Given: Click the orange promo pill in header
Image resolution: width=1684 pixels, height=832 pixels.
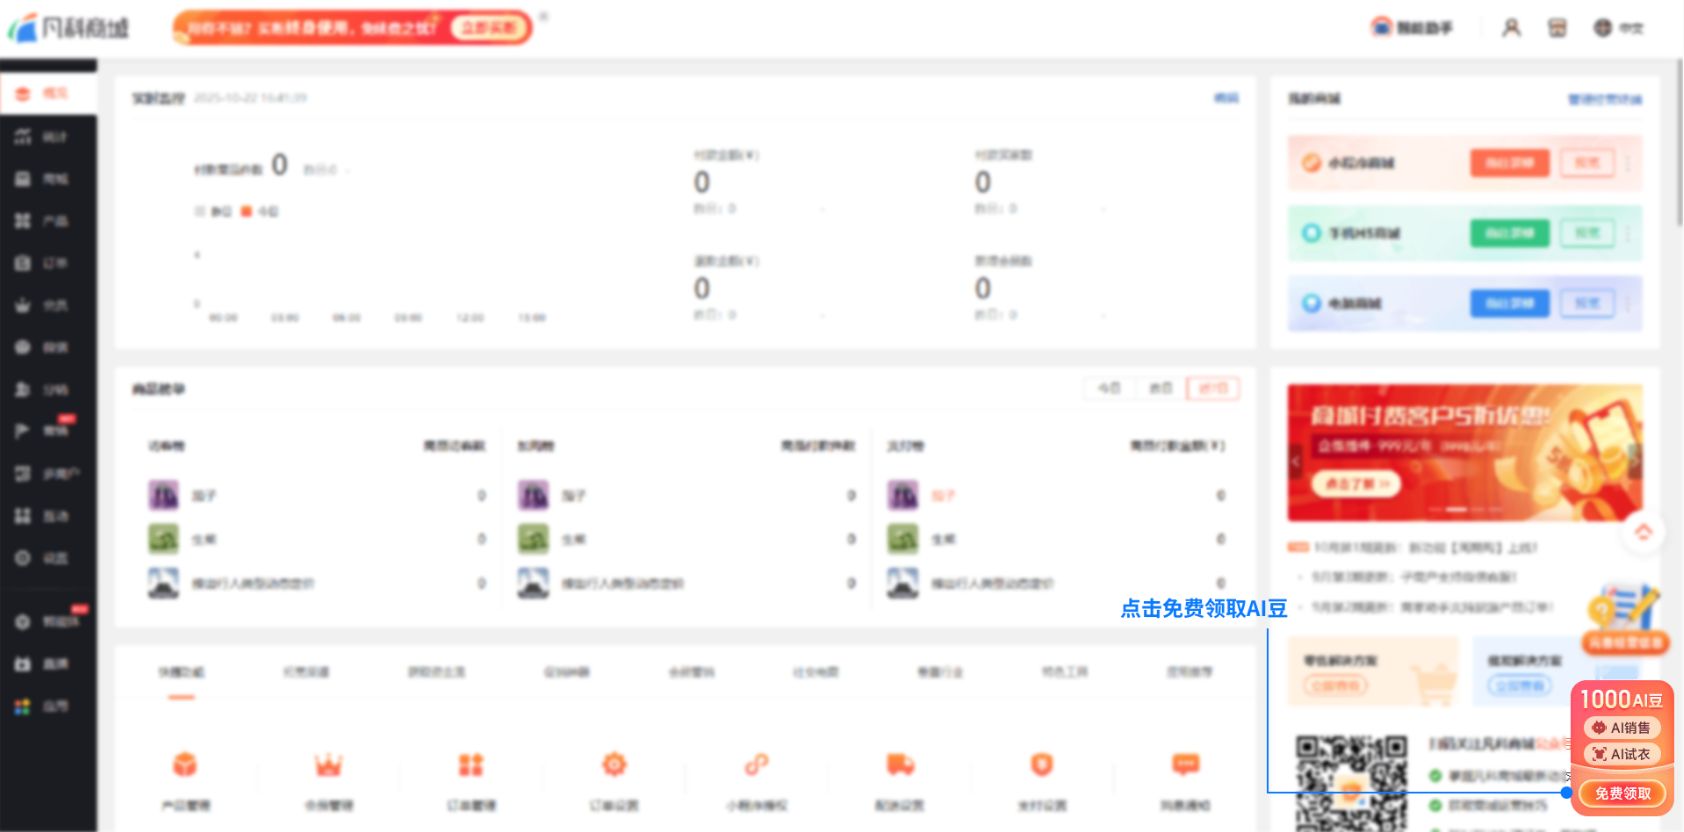Looking at the screenshot, I should click(352, 27).
